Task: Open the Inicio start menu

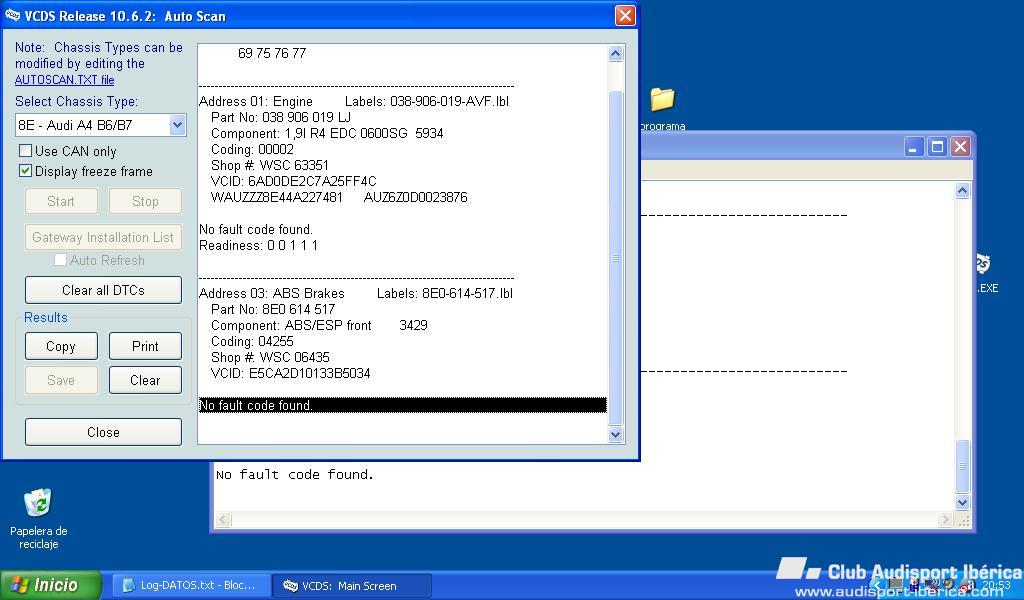Action: coord(50,585)
